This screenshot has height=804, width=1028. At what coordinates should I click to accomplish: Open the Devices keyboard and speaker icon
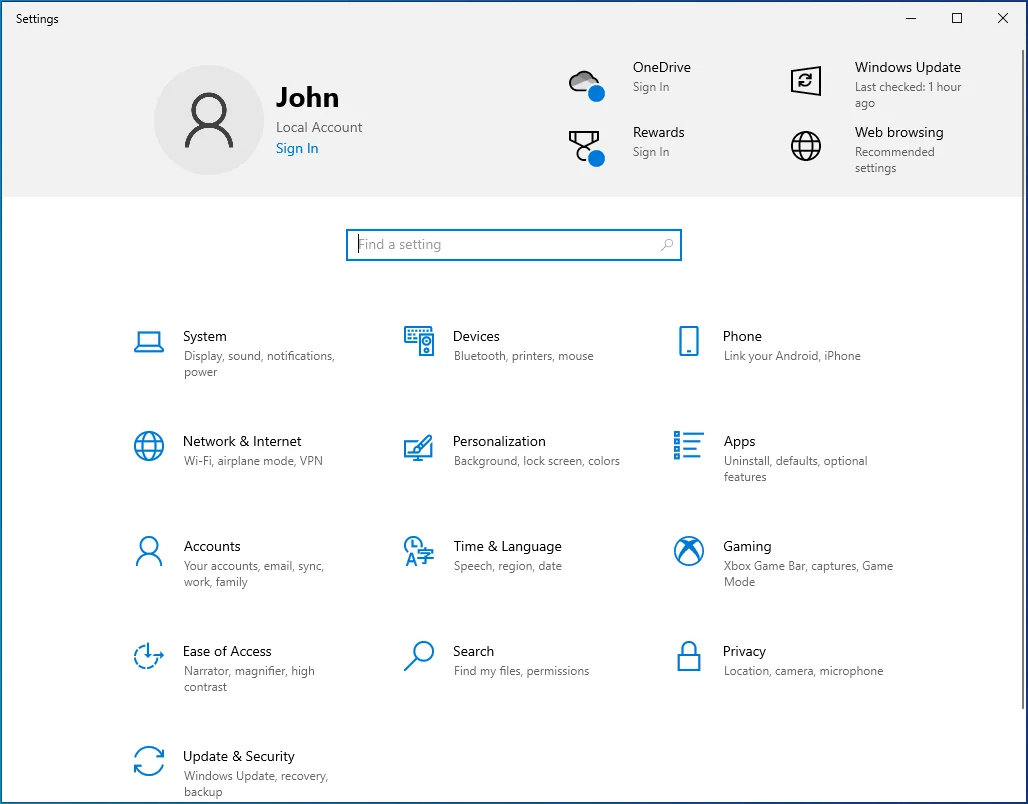point(419,341)
